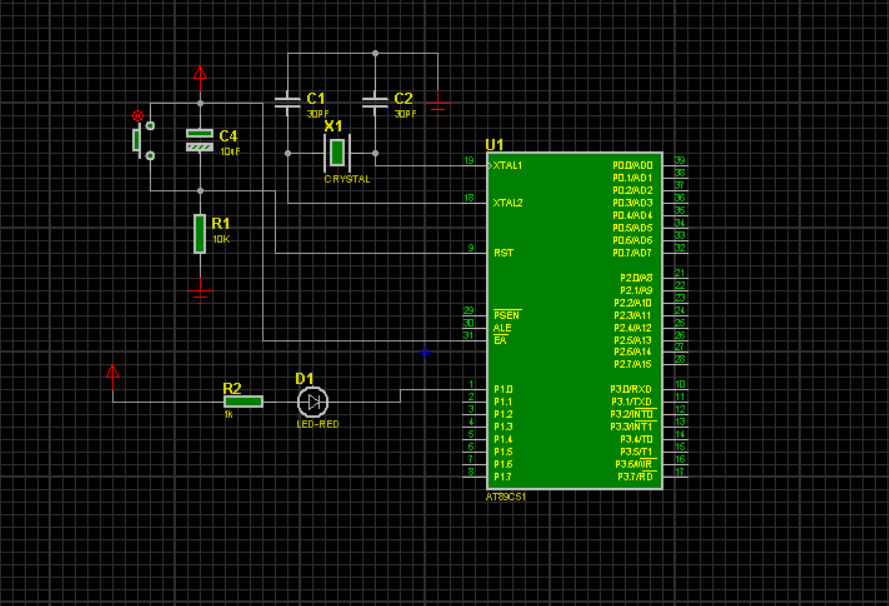889x606 pixels.
Task: Click the R2 reference label
Action: click(232, 388)
